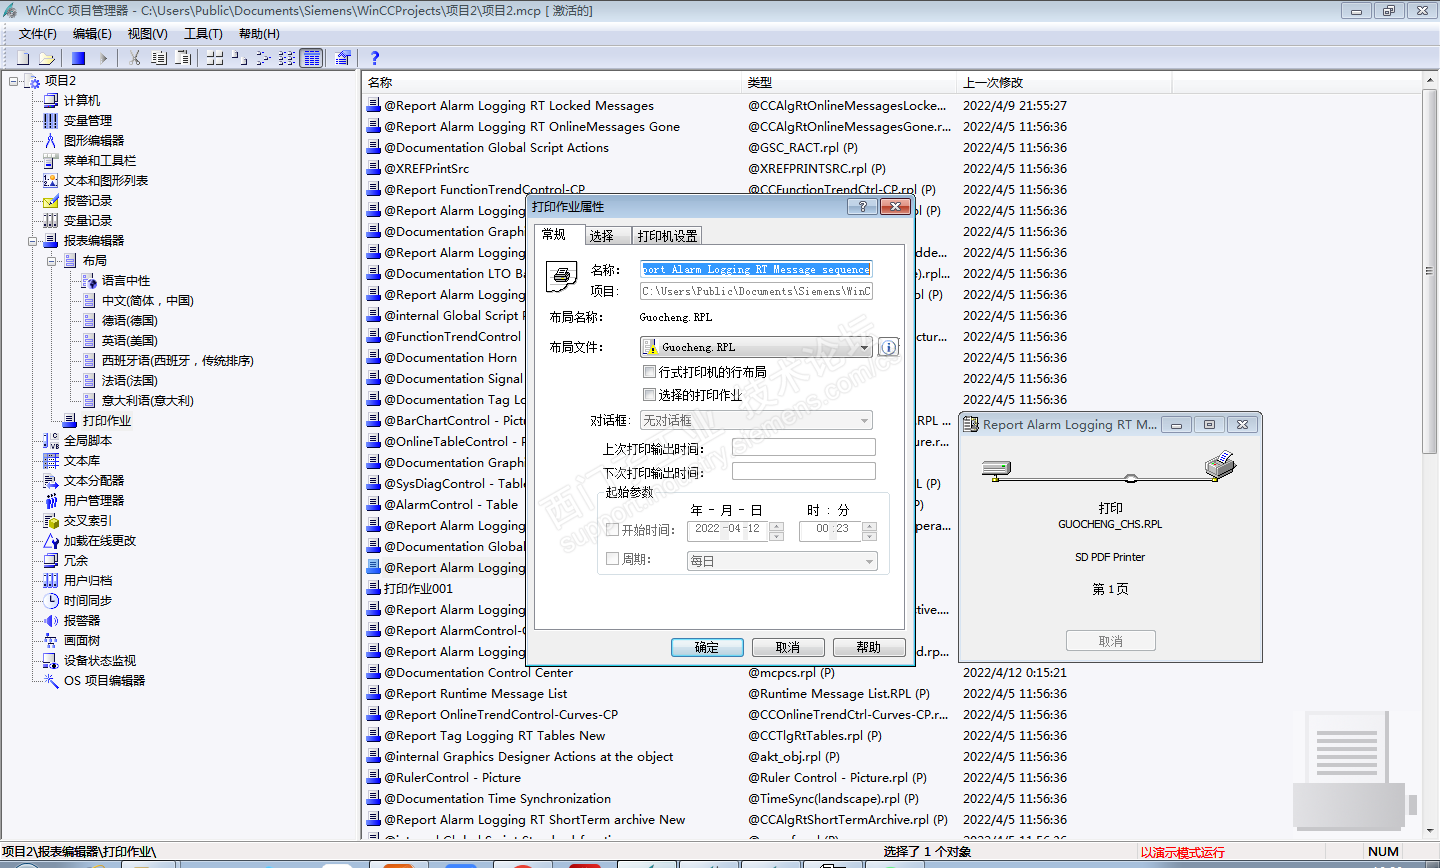Click the 报警记录 icon in project tree
Screen dimensions: 1440x868
point(51,200)
